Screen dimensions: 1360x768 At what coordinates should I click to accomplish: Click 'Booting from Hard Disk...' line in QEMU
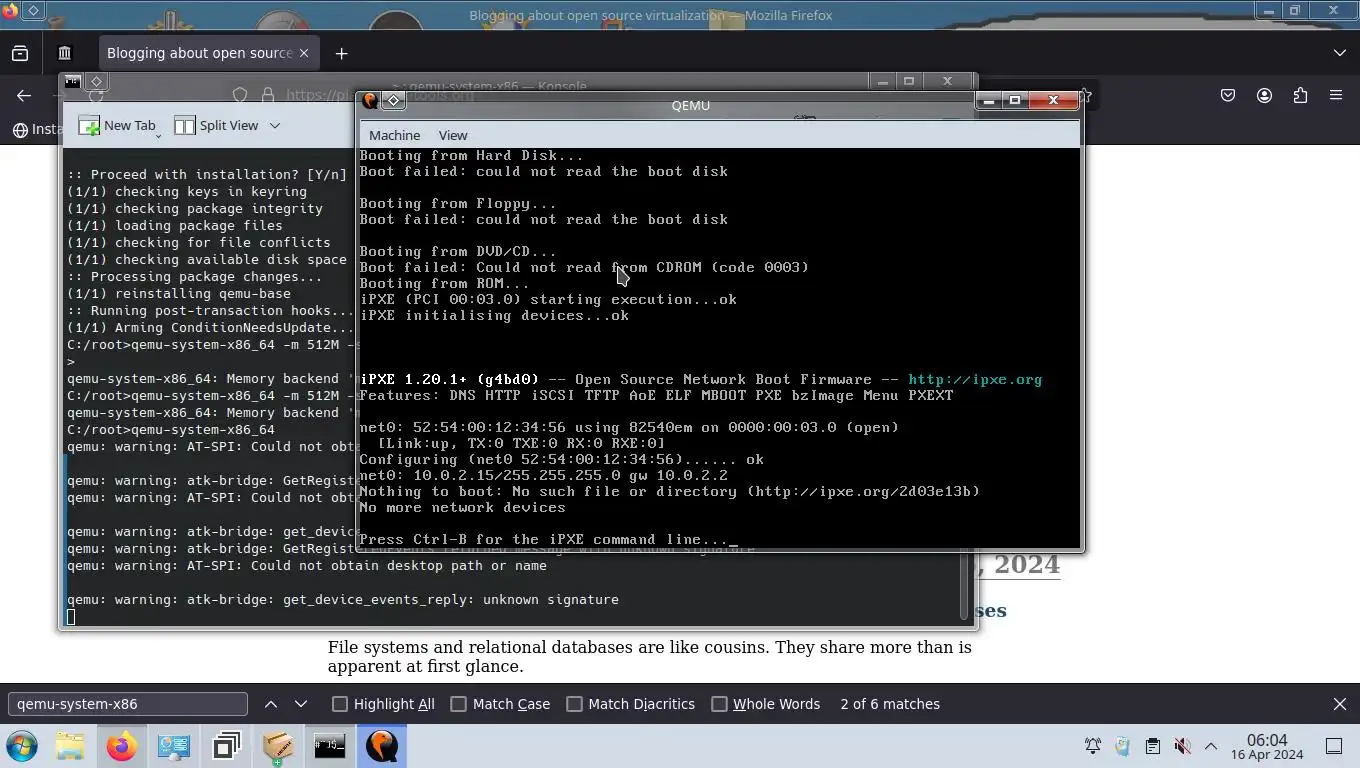coord(471,155)
